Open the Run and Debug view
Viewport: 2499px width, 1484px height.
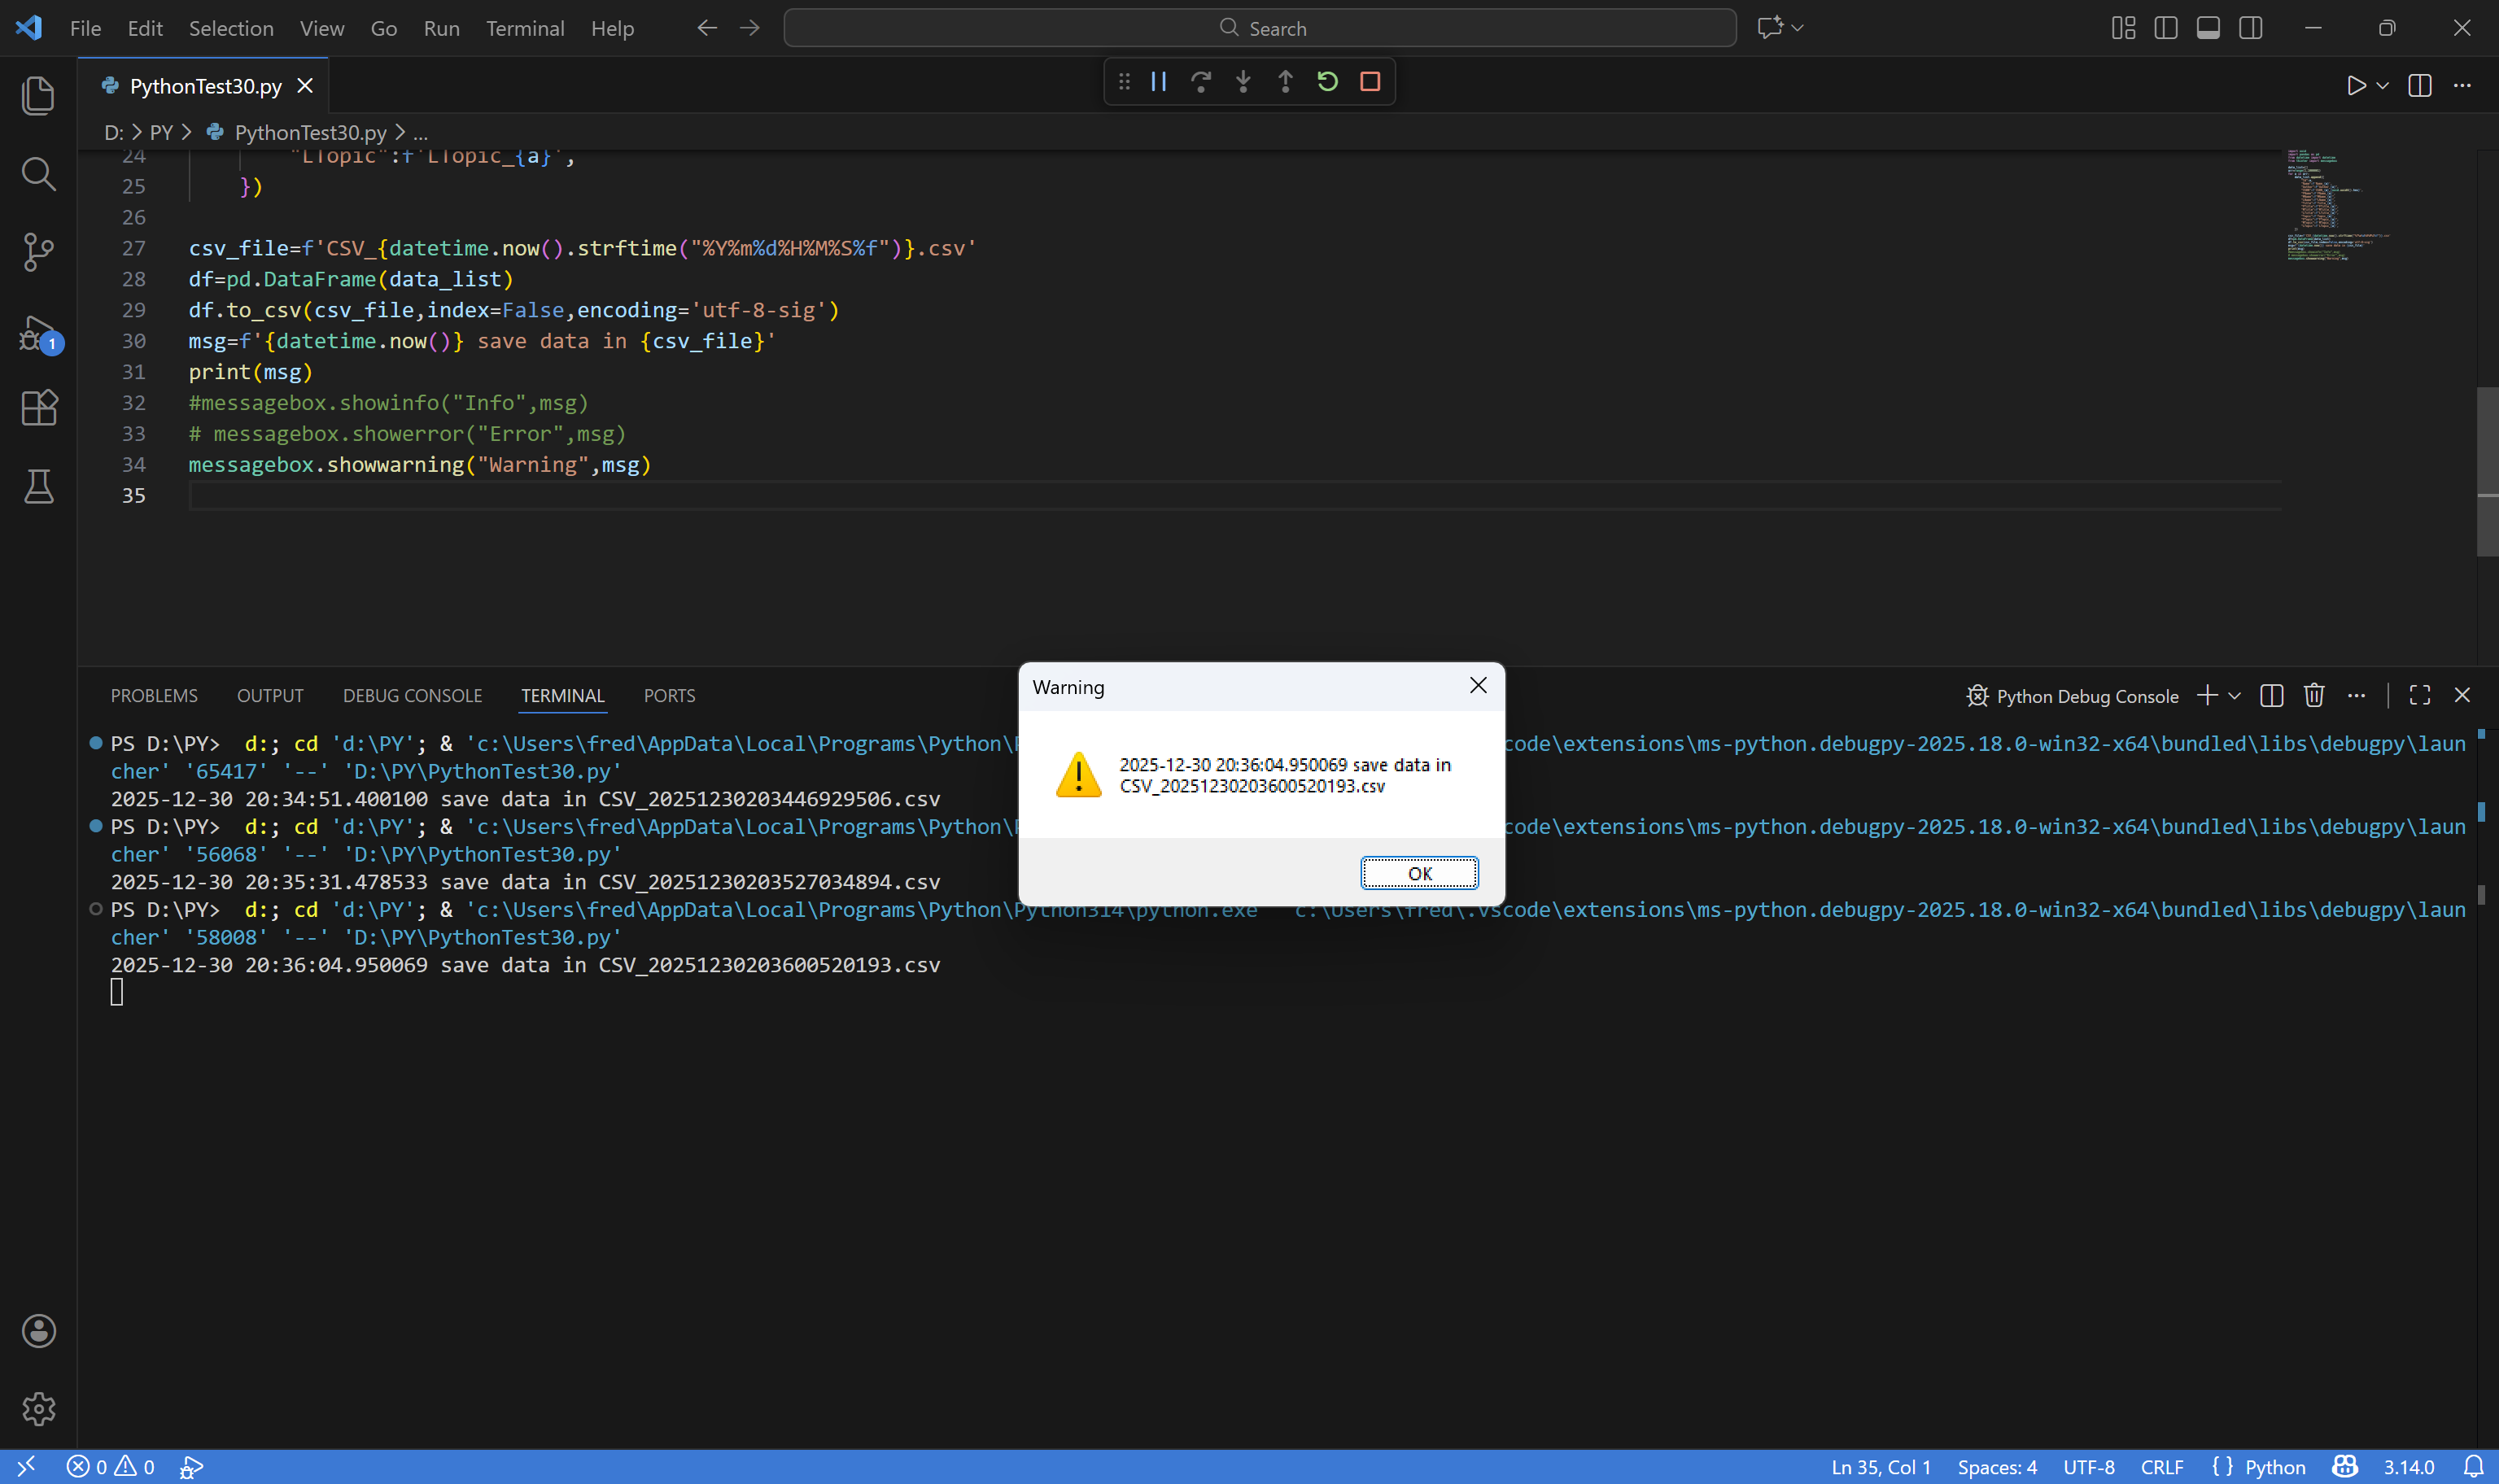click(38, 332)
